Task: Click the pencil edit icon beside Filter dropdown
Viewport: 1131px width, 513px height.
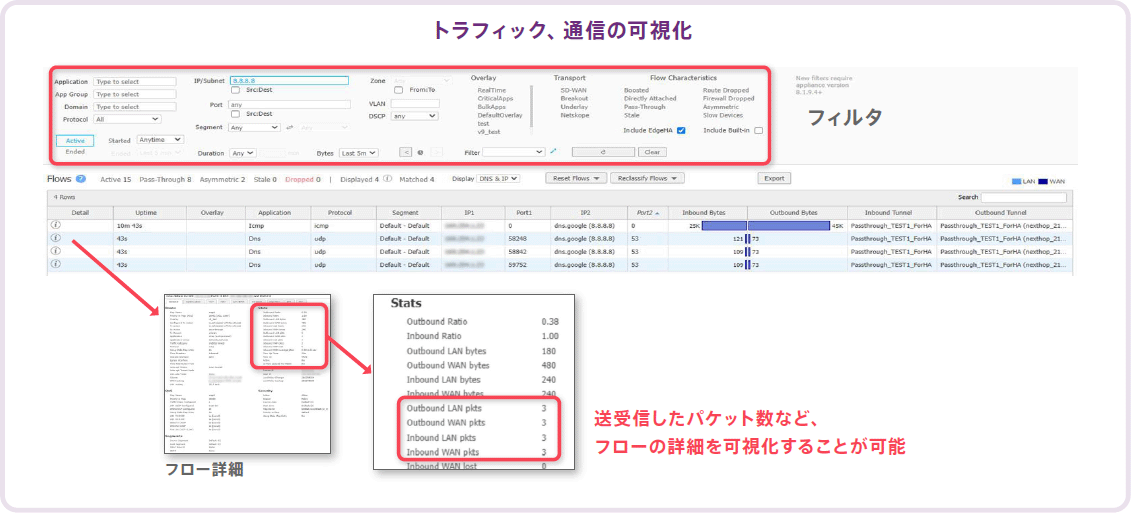Action: tap(553, 152)
